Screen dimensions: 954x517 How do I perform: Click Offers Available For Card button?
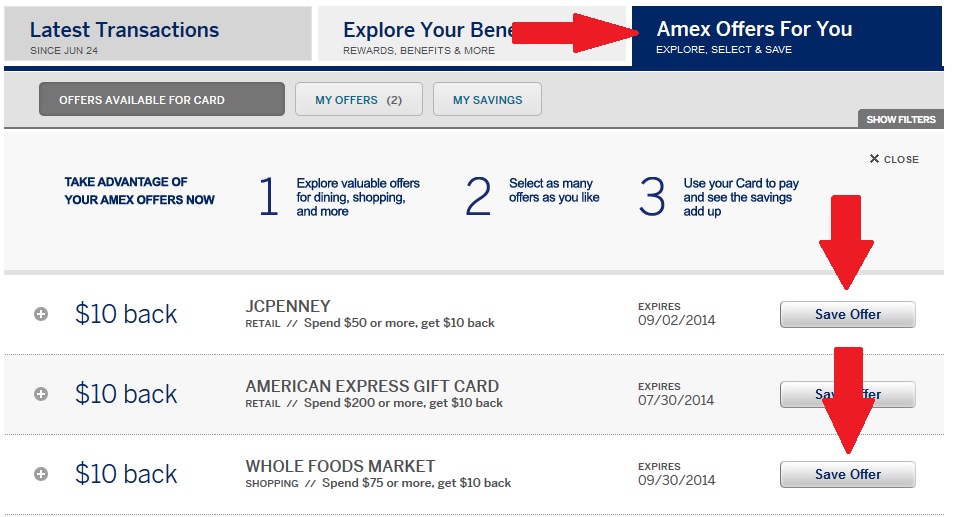point(162,100)
